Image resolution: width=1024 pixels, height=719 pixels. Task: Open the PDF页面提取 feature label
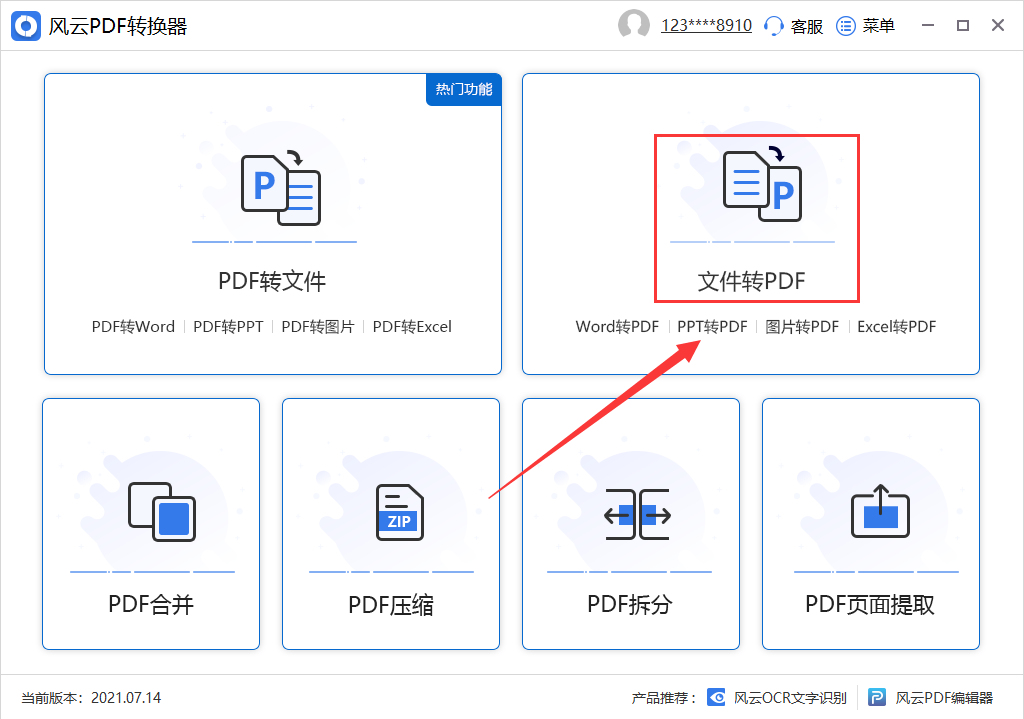pyautogui.click(x=870, y=605)
